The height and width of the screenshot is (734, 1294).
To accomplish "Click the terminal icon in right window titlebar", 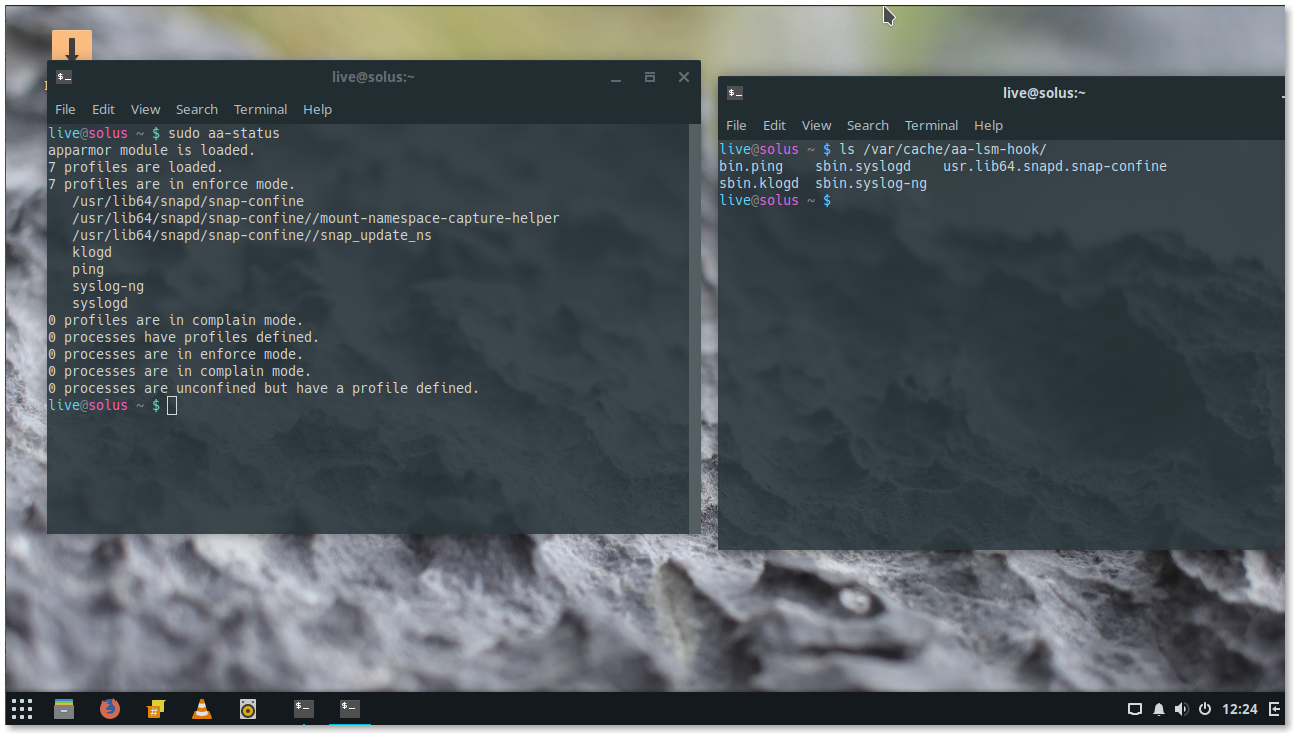I will coord(735,93).
